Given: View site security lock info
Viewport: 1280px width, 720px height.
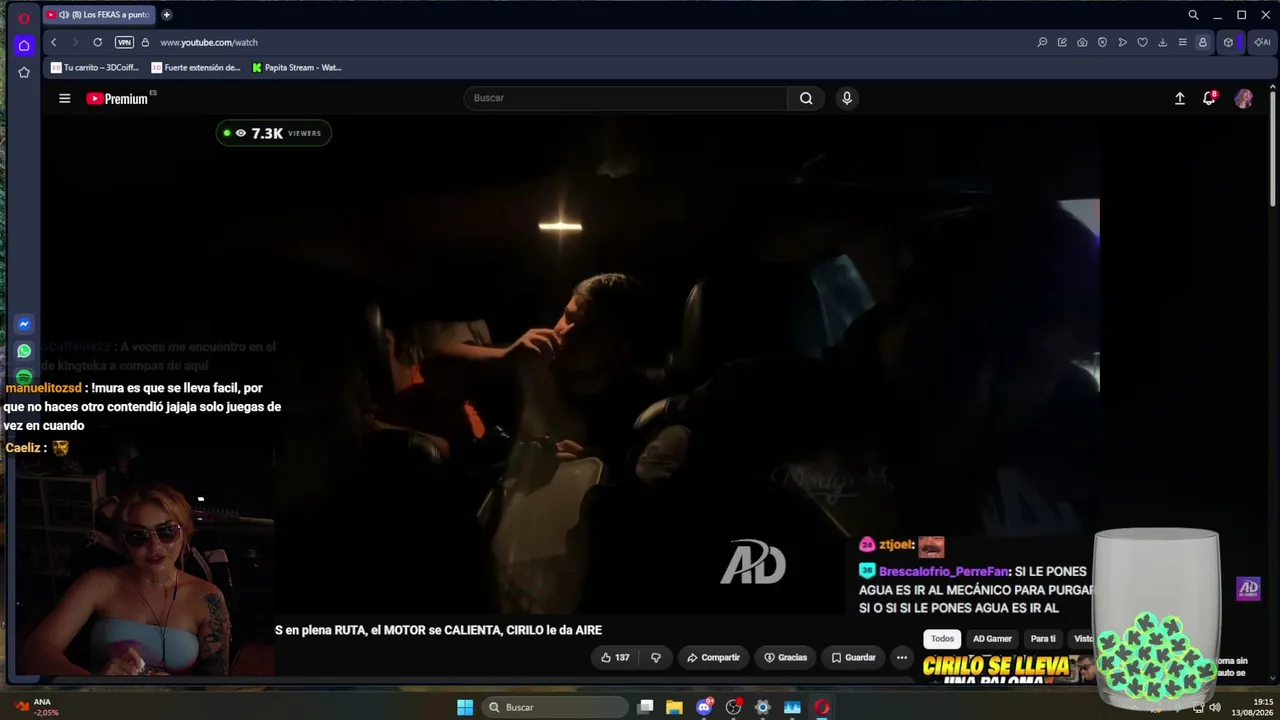Looking at the screenshot, I should (x=145, y=42).
